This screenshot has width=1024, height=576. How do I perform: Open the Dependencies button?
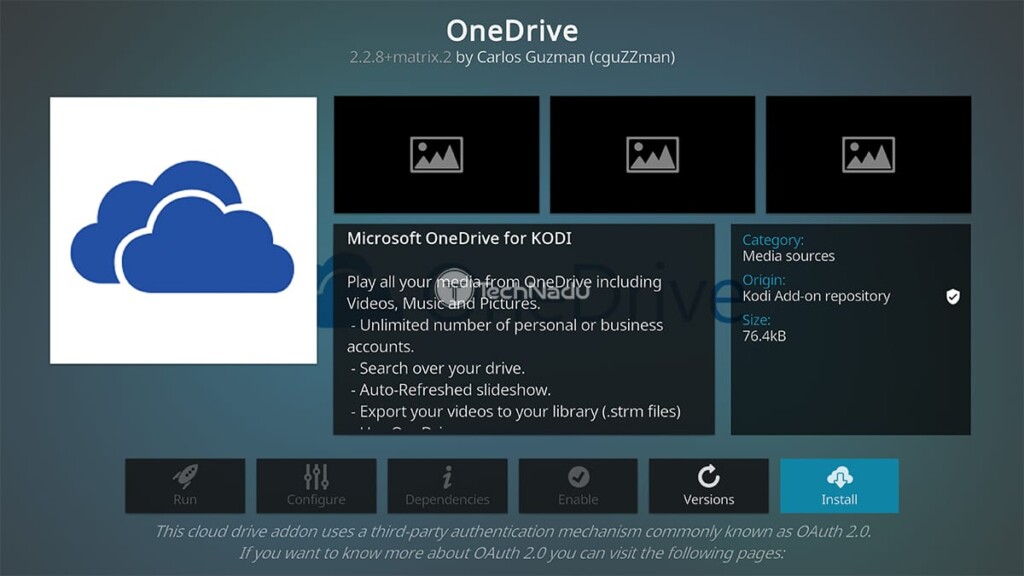447,485
